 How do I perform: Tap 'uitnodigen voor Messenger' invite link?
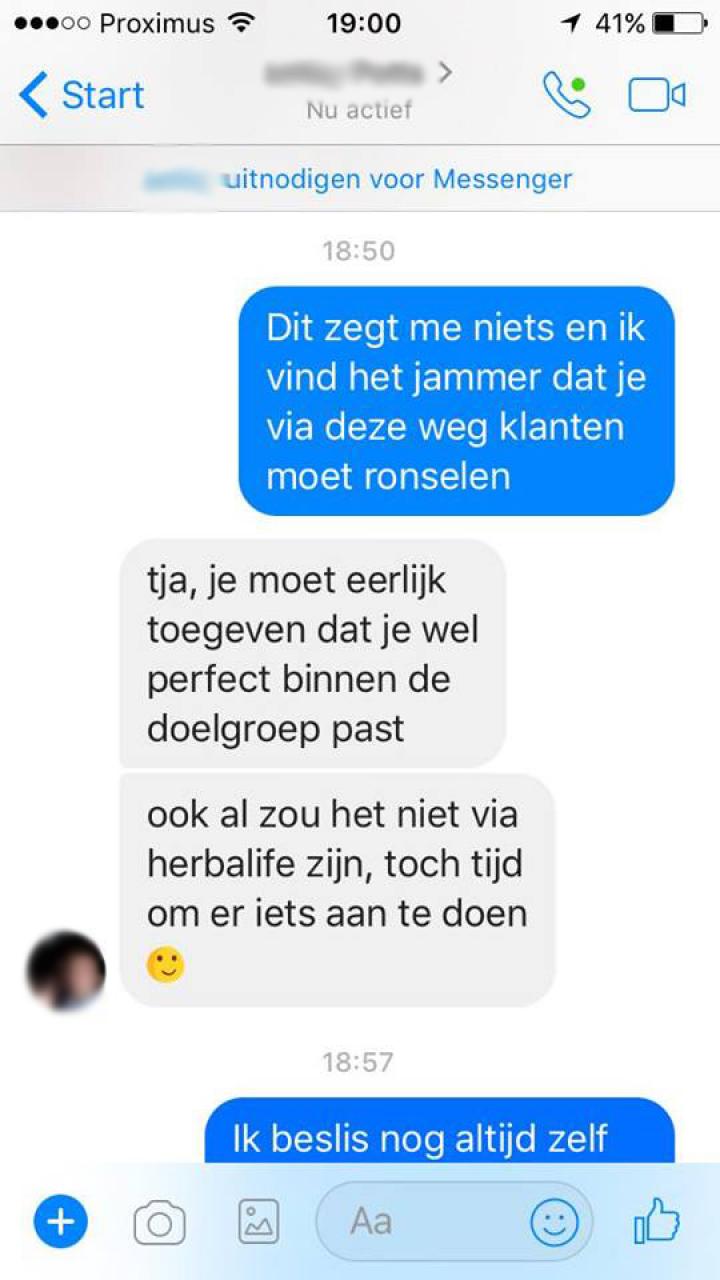coord(398,179)
